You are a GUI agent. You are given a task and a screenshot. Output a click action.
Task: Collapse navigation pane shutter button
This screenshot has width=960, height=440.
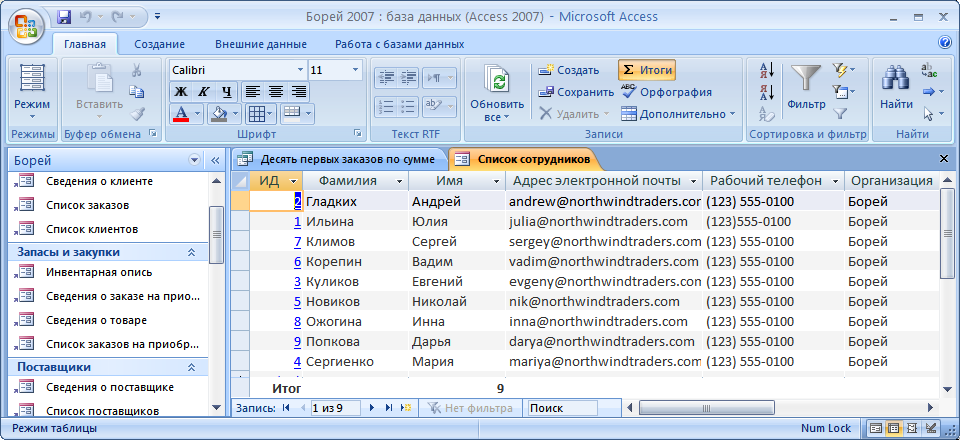click(x=215, y=160)
